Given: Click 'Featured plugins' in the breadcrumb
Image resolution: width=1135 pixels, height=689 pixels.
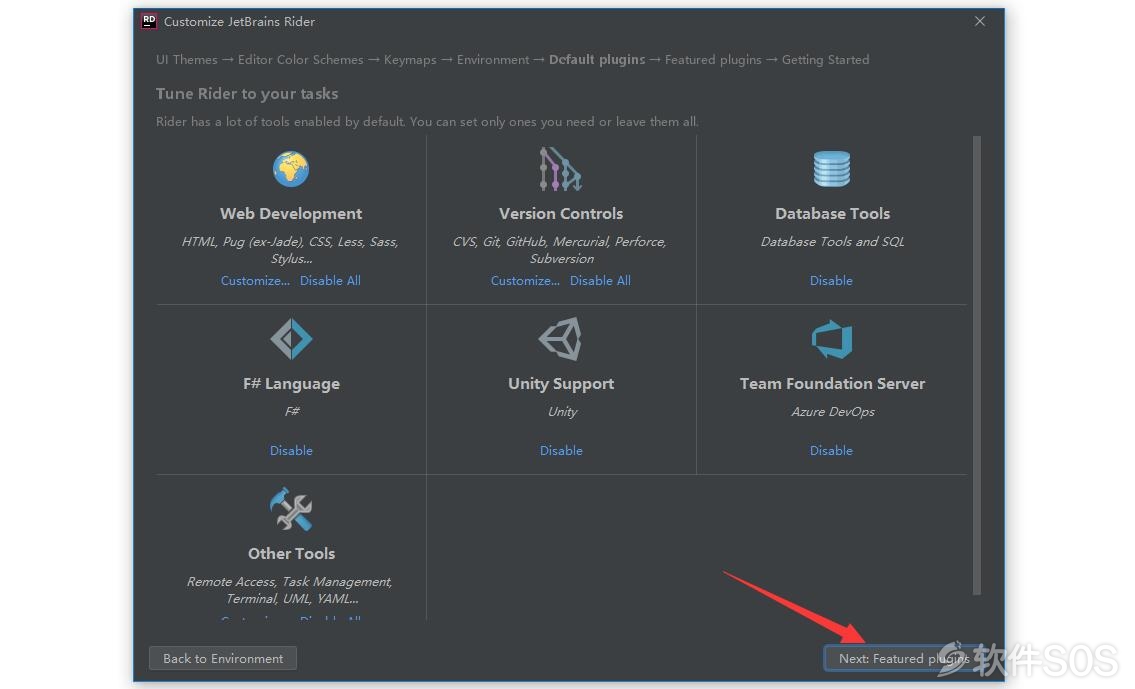Looking at the screenshot, I should pyautogui.click(x=713, y=60).
